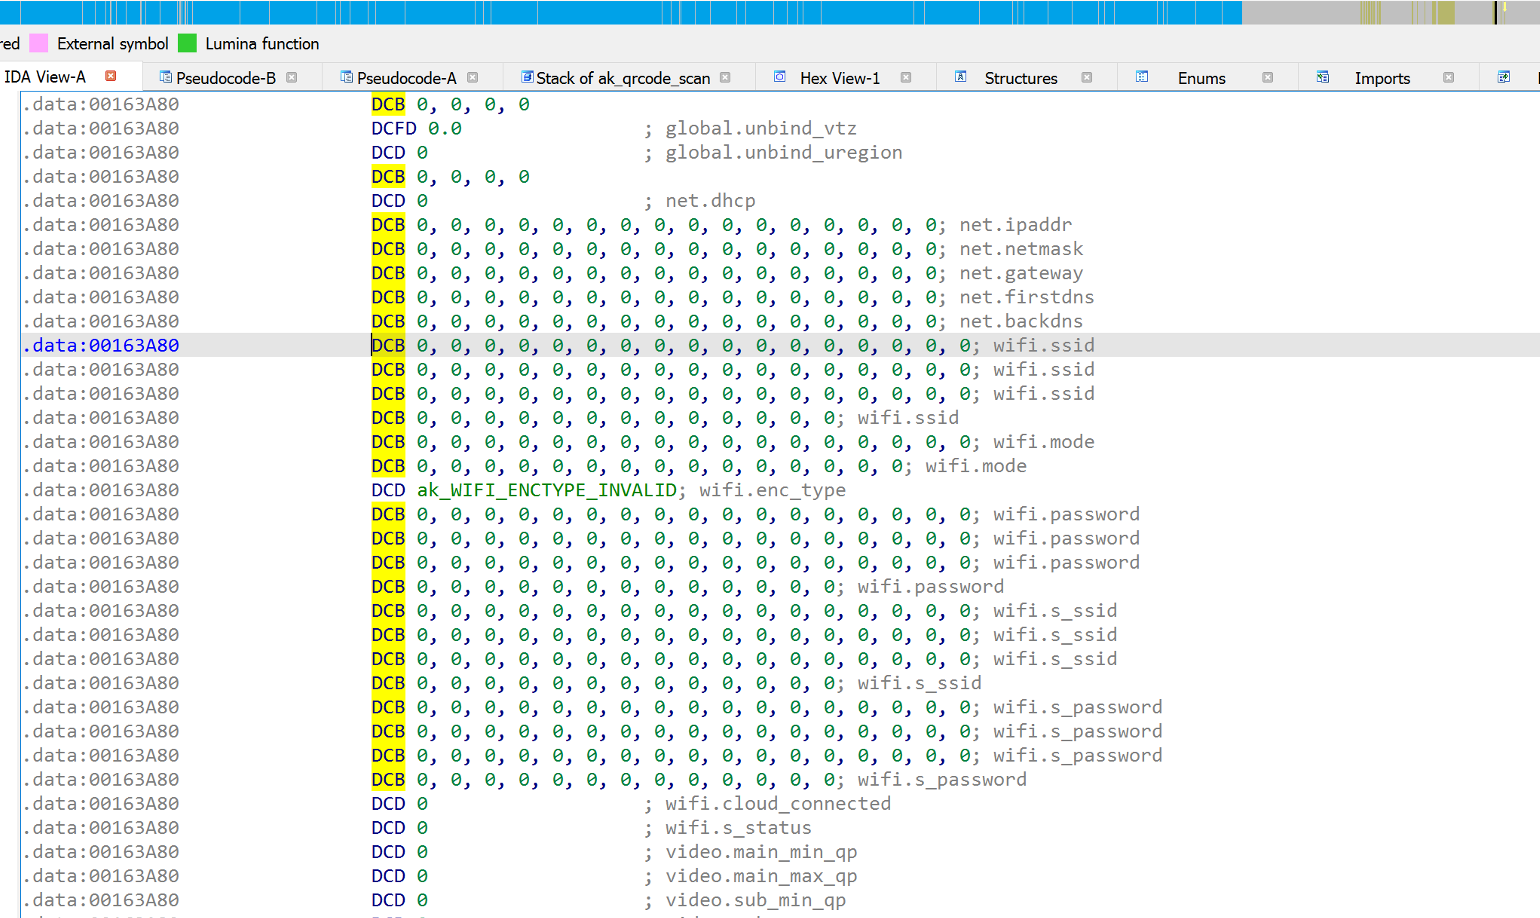Close the Hex View-1 tab
The width and height of the screenshot is (1540, 918).
point(906,77)
